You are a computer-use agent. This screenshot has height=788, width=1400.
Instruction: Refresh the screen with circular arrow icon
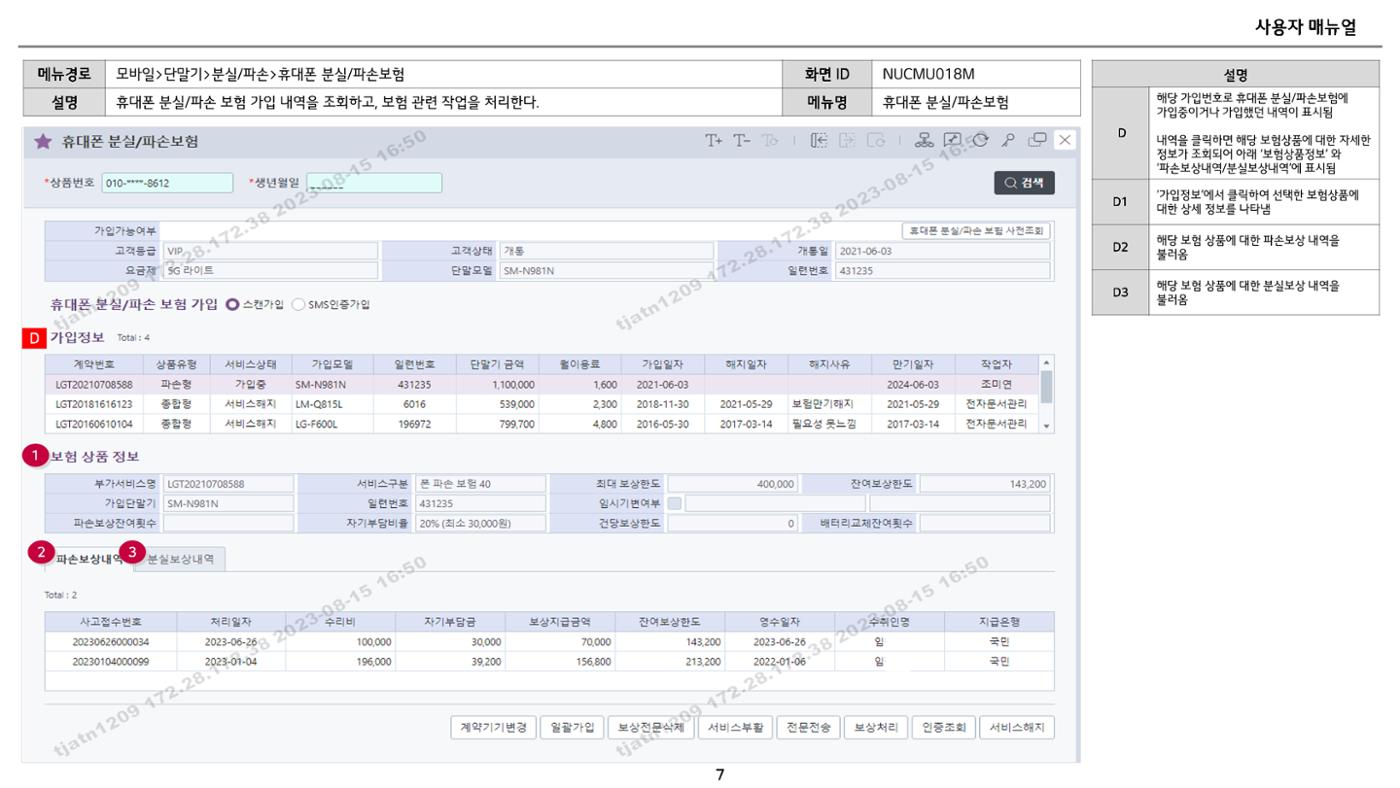[x=981, y=141]
